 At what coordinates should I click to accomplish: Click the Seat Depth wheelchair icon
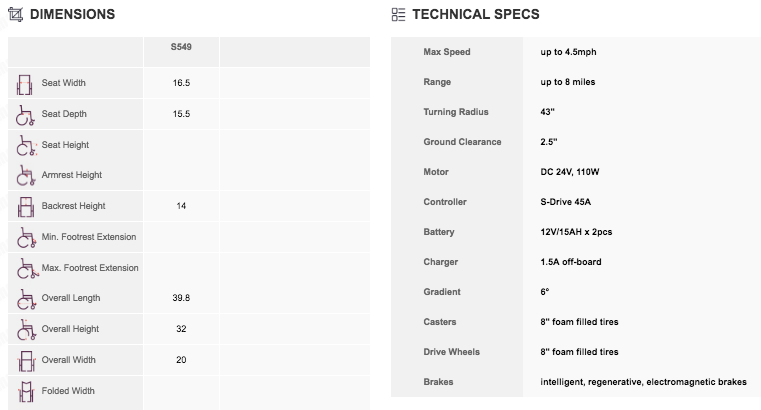[x=25, y=115]
